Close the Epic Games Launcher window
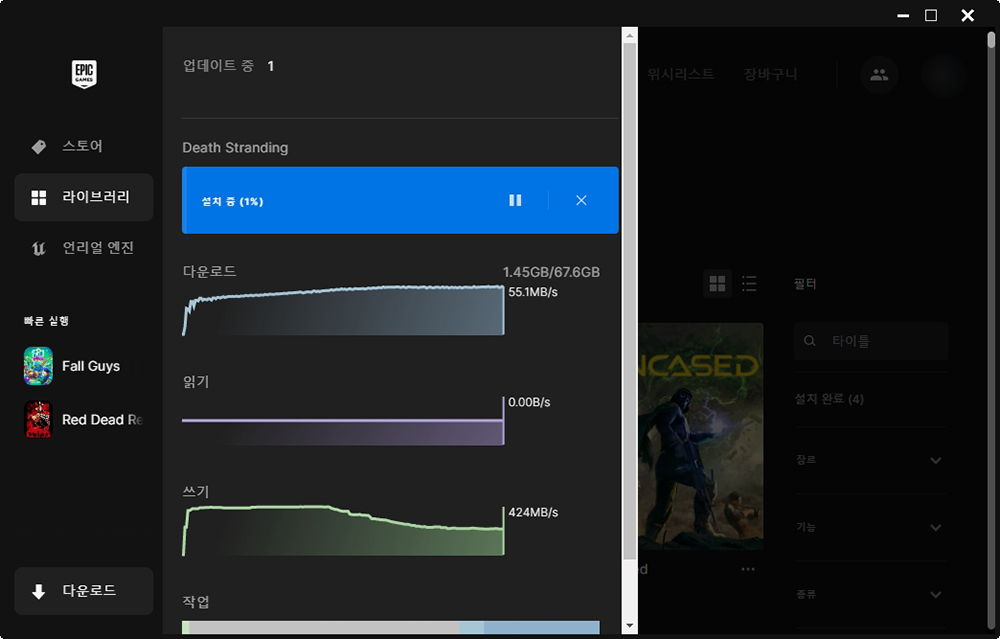The height and width of the screenshot is (639, 1000). (x=967, y=15)
